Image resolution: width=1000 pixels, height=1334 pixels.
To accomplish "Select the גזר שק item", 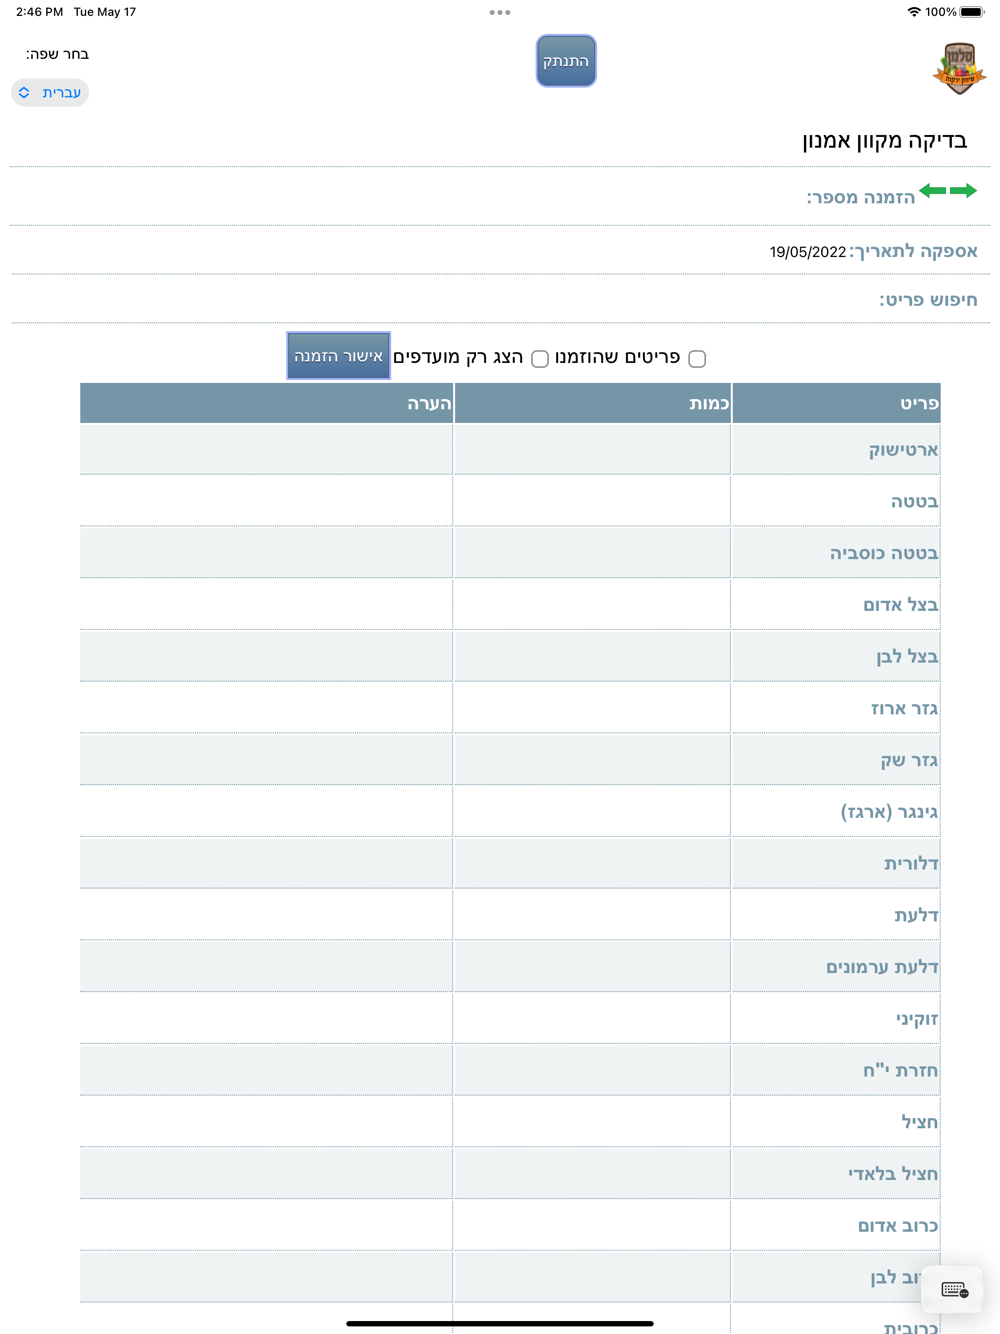I will coord(909,761).
